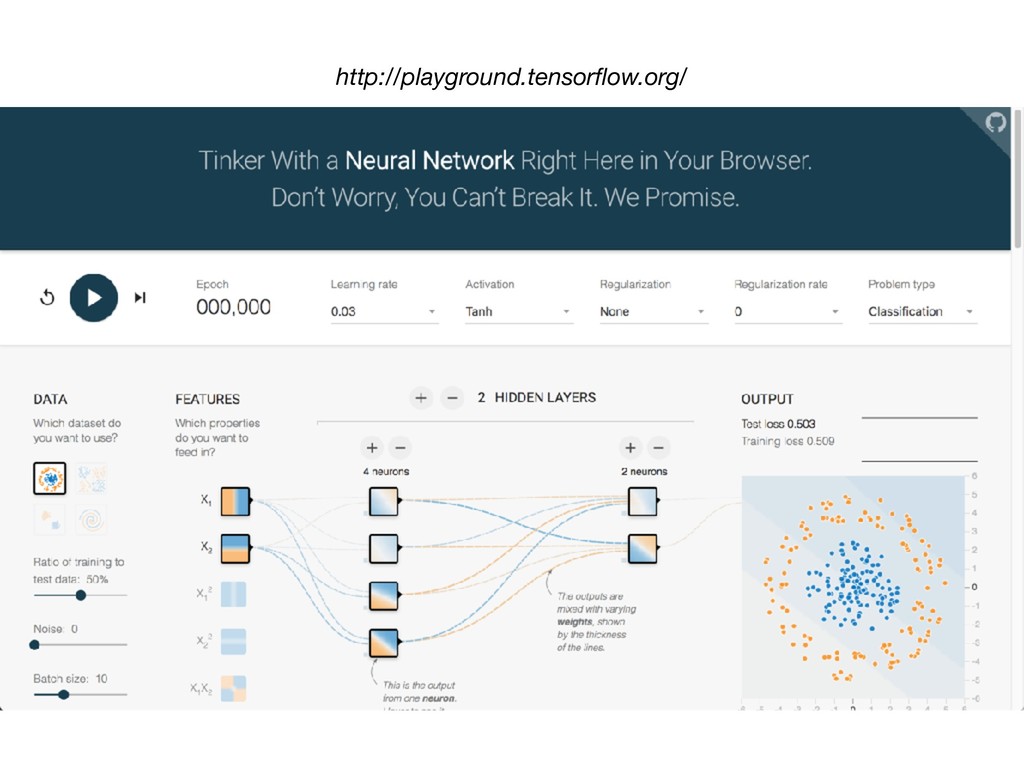Remove a neuron from the 2-neuron layer
Viewport: 1024px width, 768px height.
(658, 448)
